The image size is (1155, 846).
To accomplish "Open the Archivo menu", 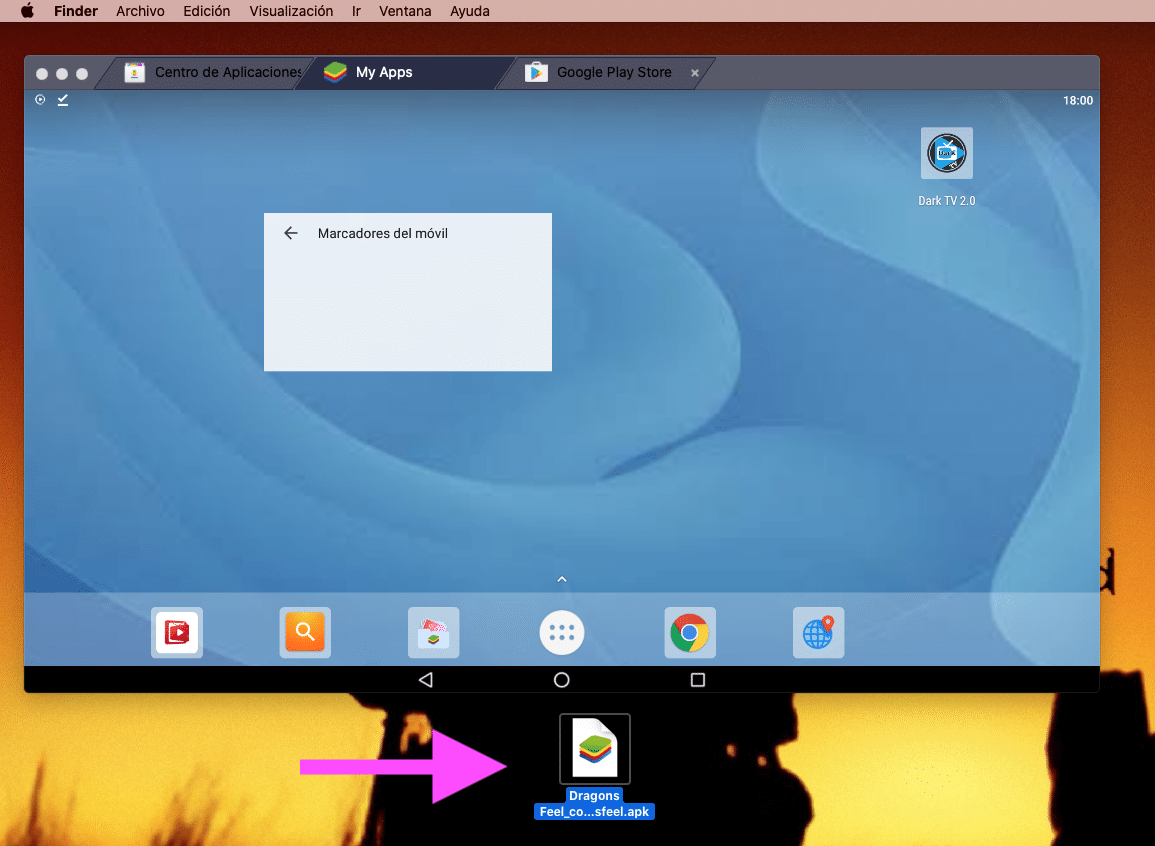I will pyautogui.click(x=141, y=11).
